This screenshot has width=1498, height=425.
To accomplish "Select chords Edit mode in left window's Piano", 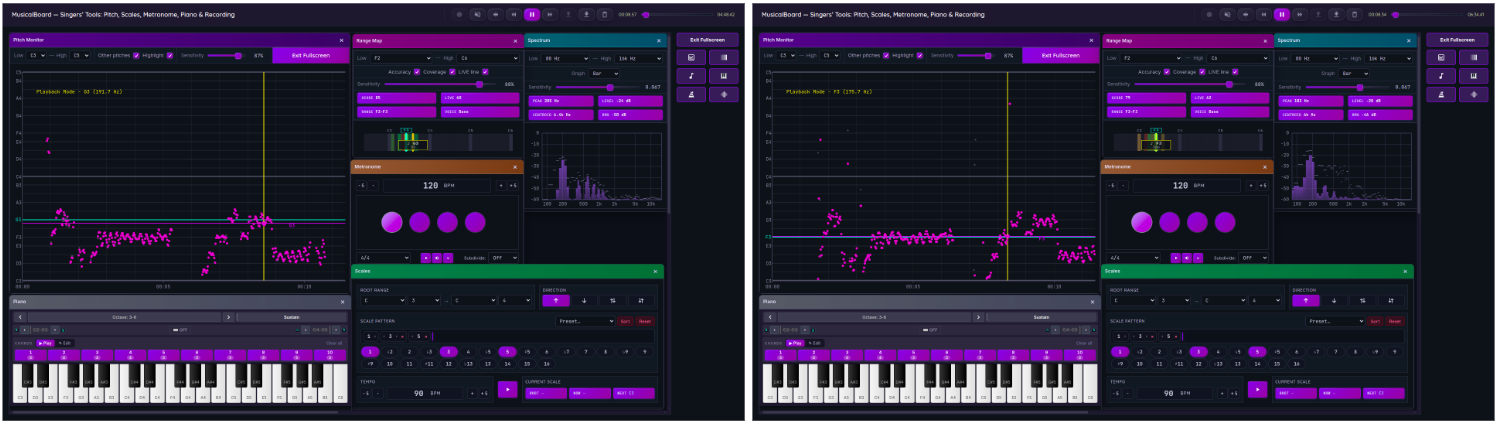I will pyautogui.click(x=65, y=343).
